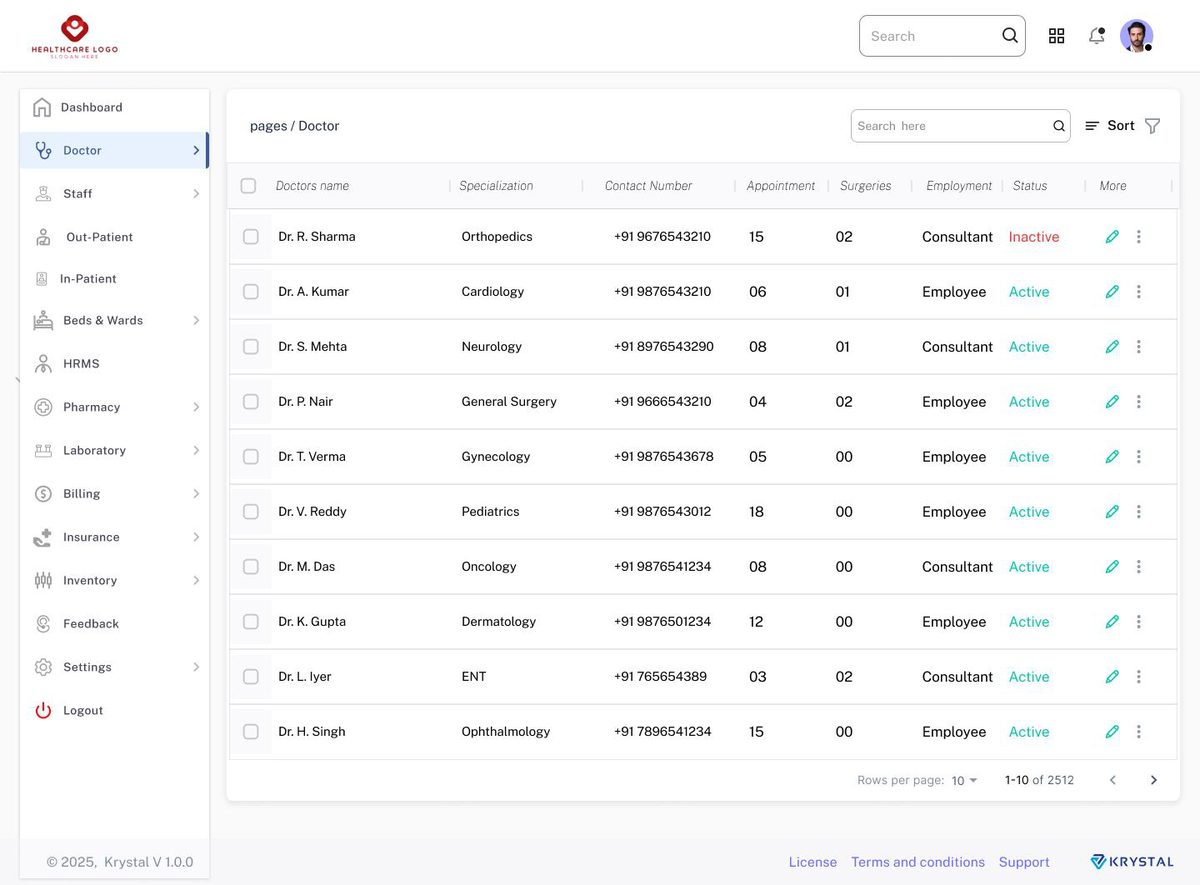This screenshot has width=1200, height=885.
Task: Edit Dr. V. Reddy's record
Action: [x=1112, y=512]
